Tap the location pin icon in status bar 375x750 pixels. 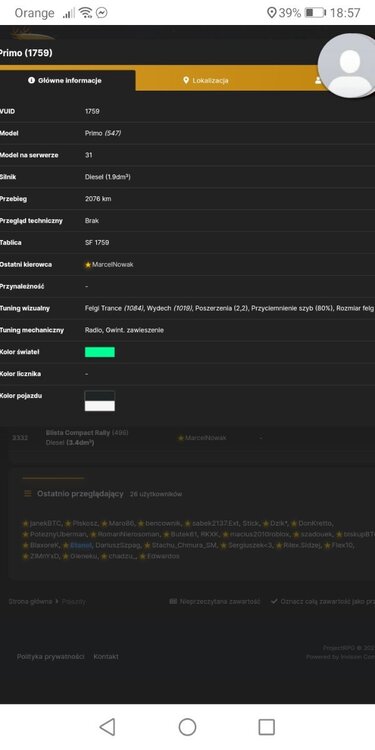point(272,12)
